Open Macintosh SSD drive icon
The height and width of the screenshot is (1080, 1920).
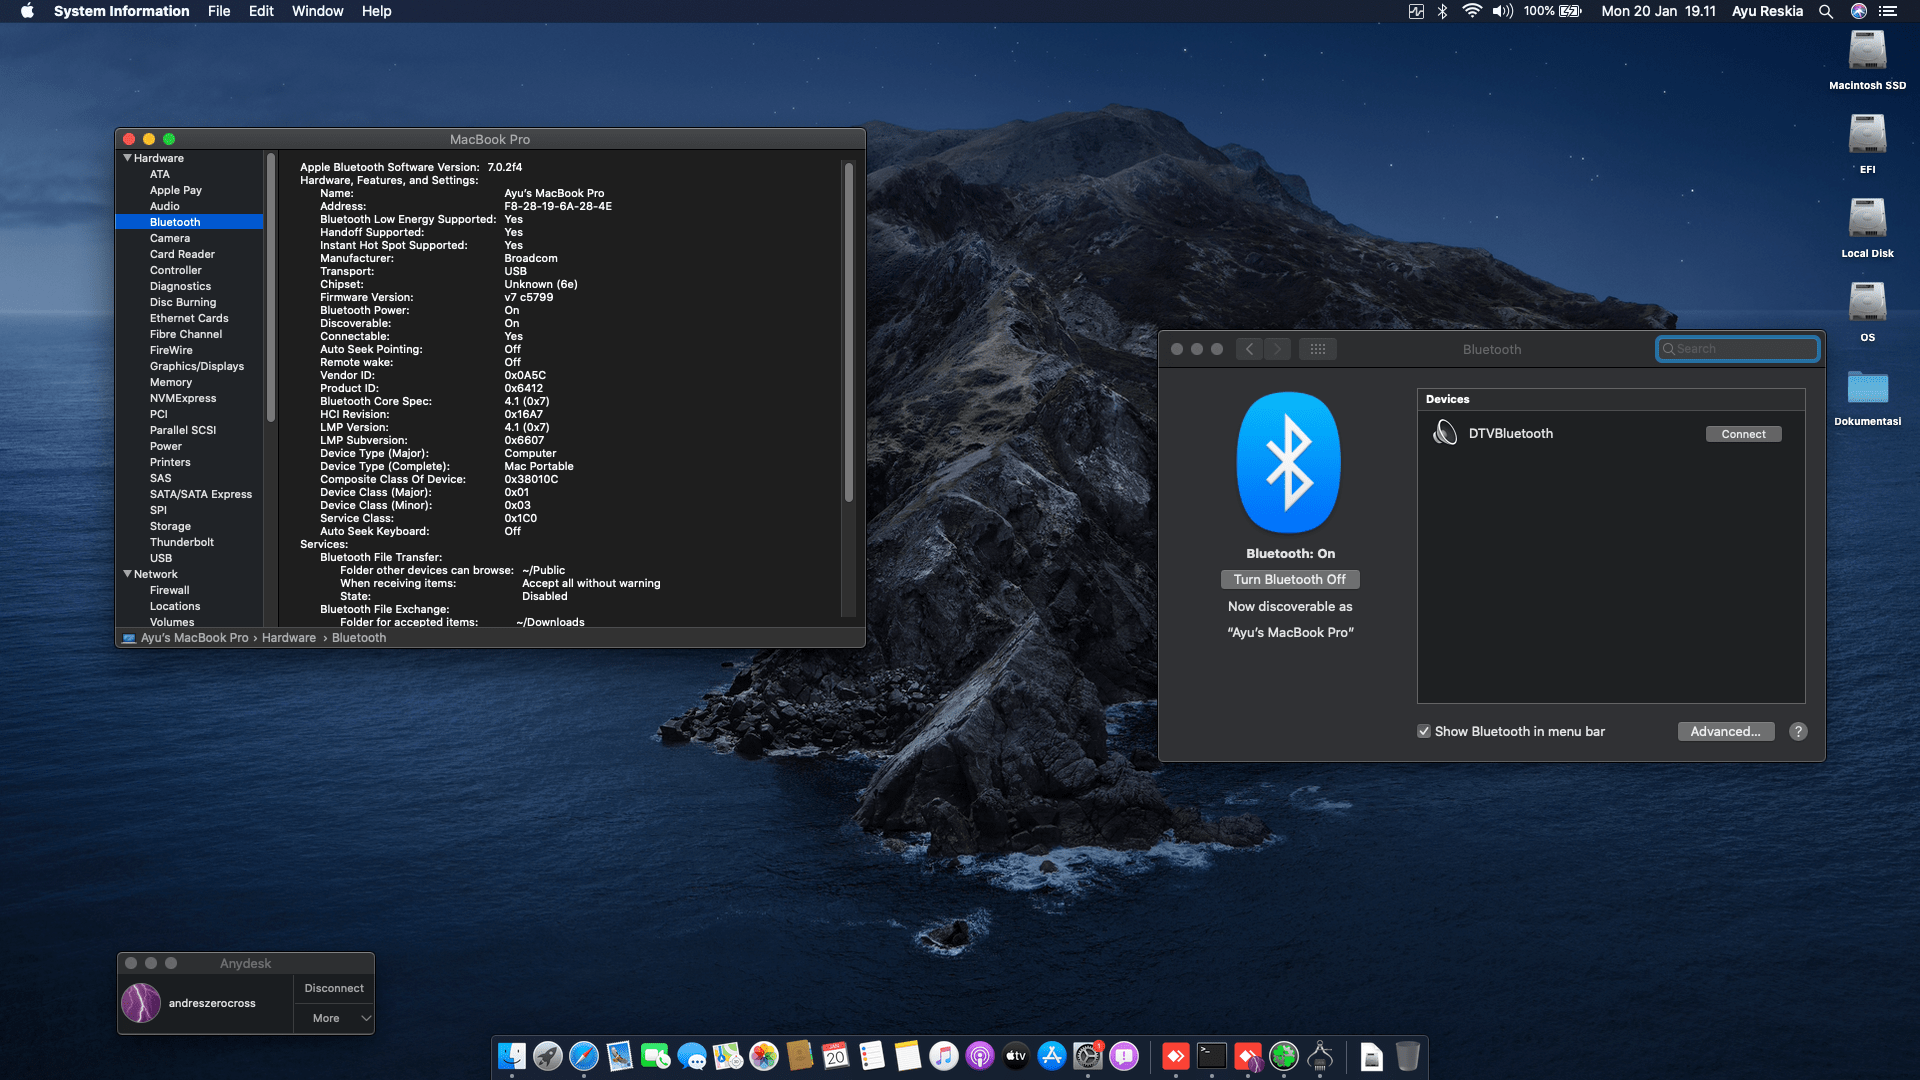pyautogui.click(x=1867, y=52)
